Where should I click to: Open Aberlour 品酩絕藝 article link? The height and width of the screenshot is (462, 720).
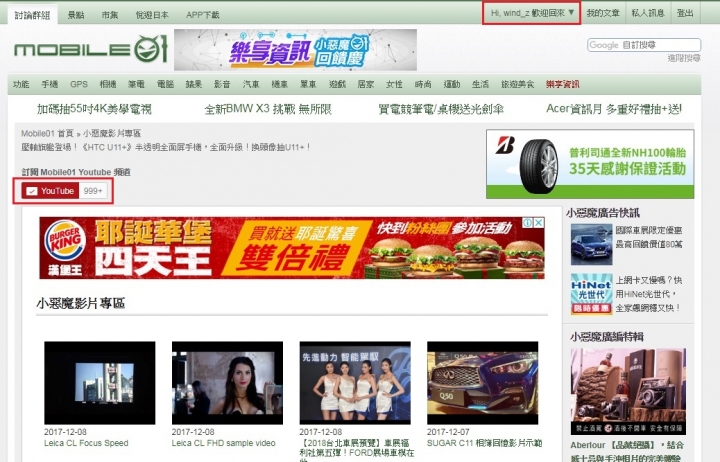coord(627,451)
